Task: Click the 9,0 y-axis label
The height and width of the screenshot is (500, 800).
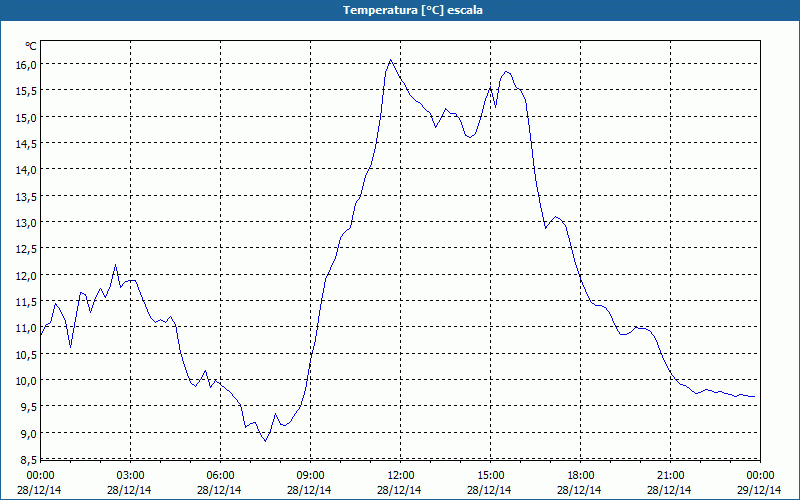Action: click(29, 434)
